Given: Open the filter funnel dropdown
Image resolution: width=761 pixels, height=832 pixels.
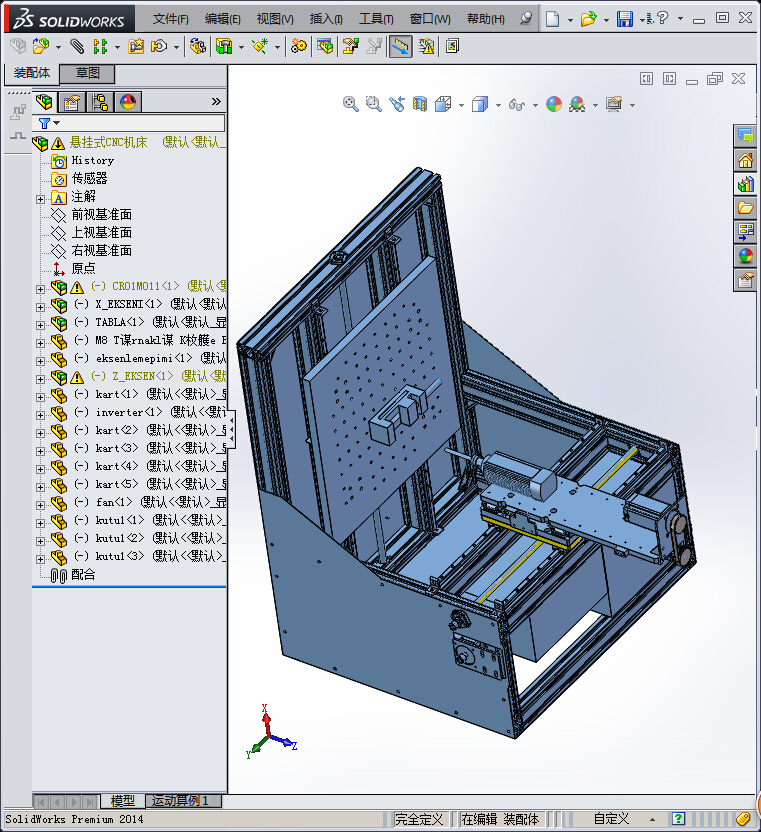Looking at the screenshot, I should coord(49,123).
